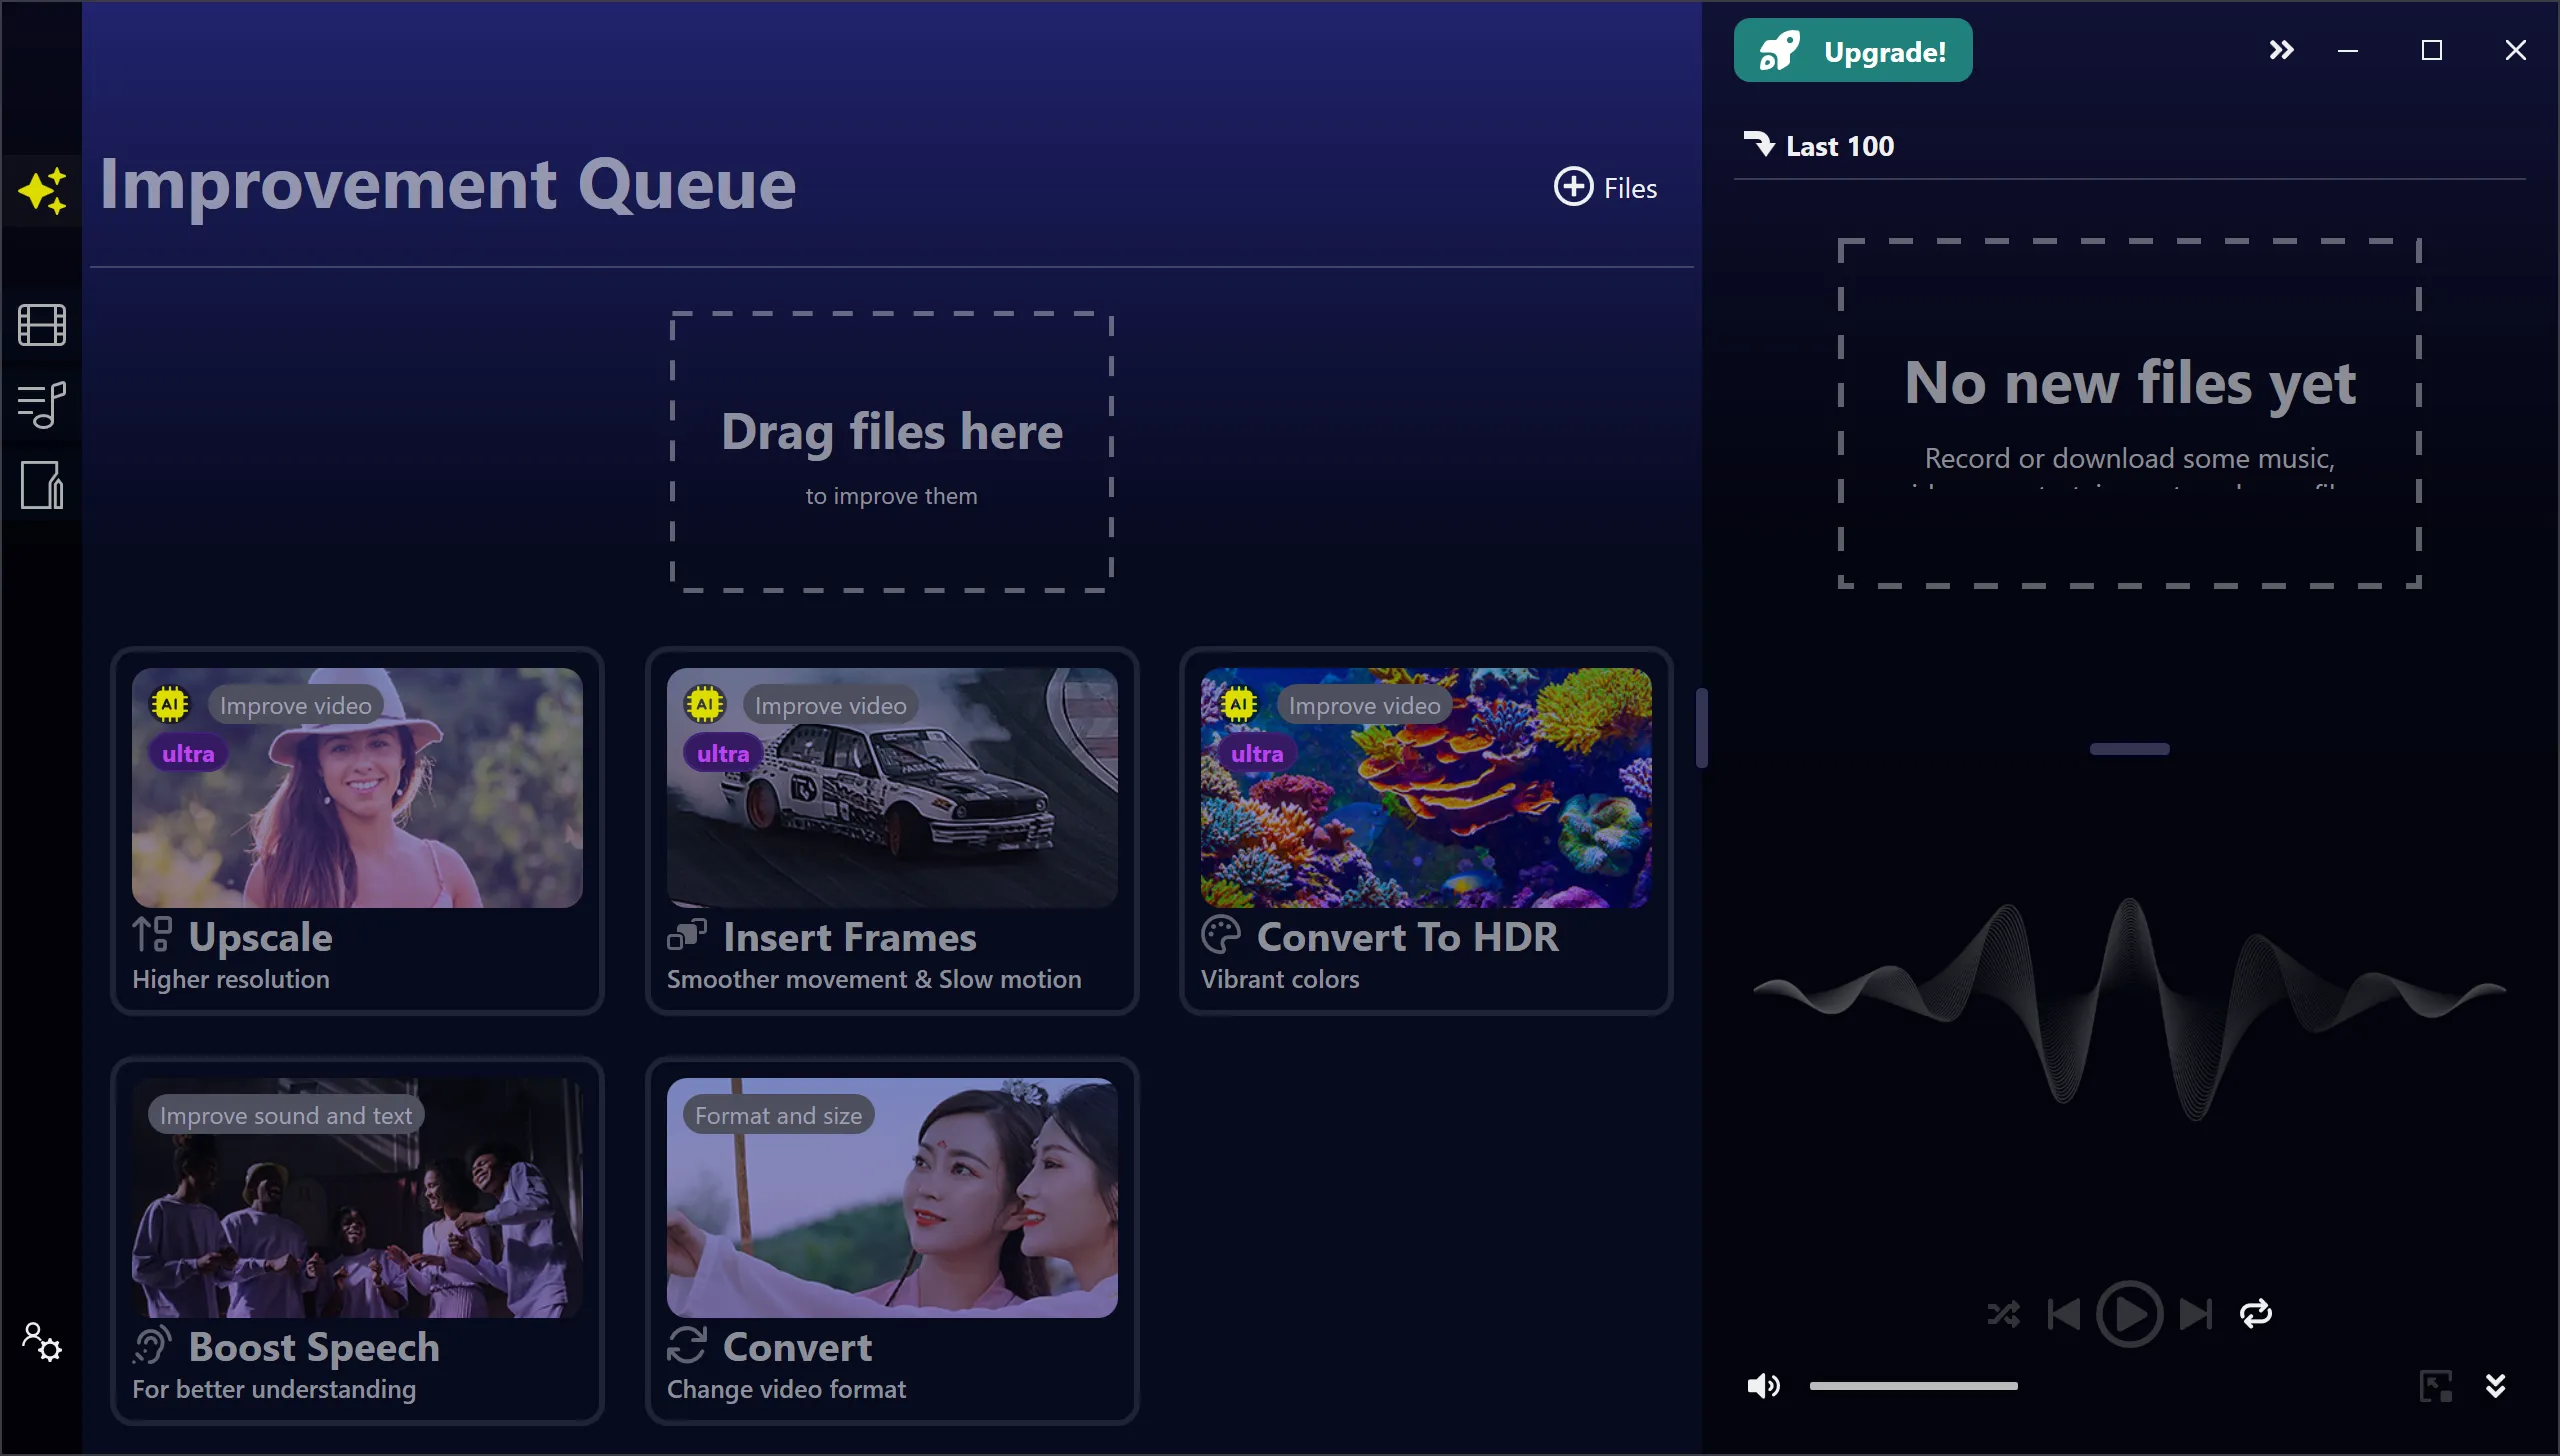
Task: Expand the bottom double chevron down
Action: 2495,1386
